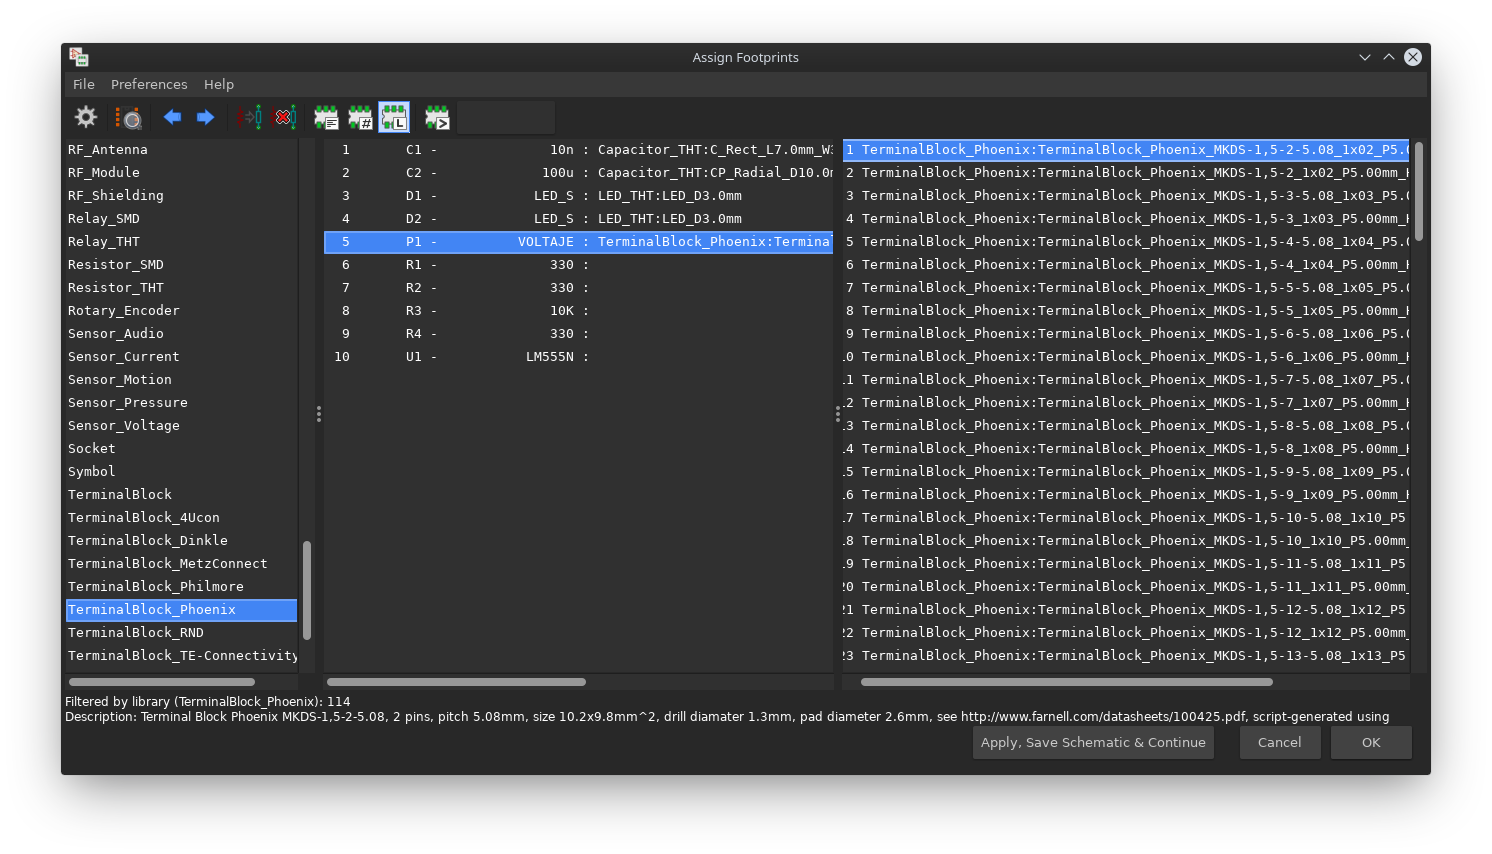Image resolution: width=1492 pixels, height=854 pixels.
Task: Click Apply, Save Schematic & Continue
Action: pyautogui.click(x=1093, y=742)
